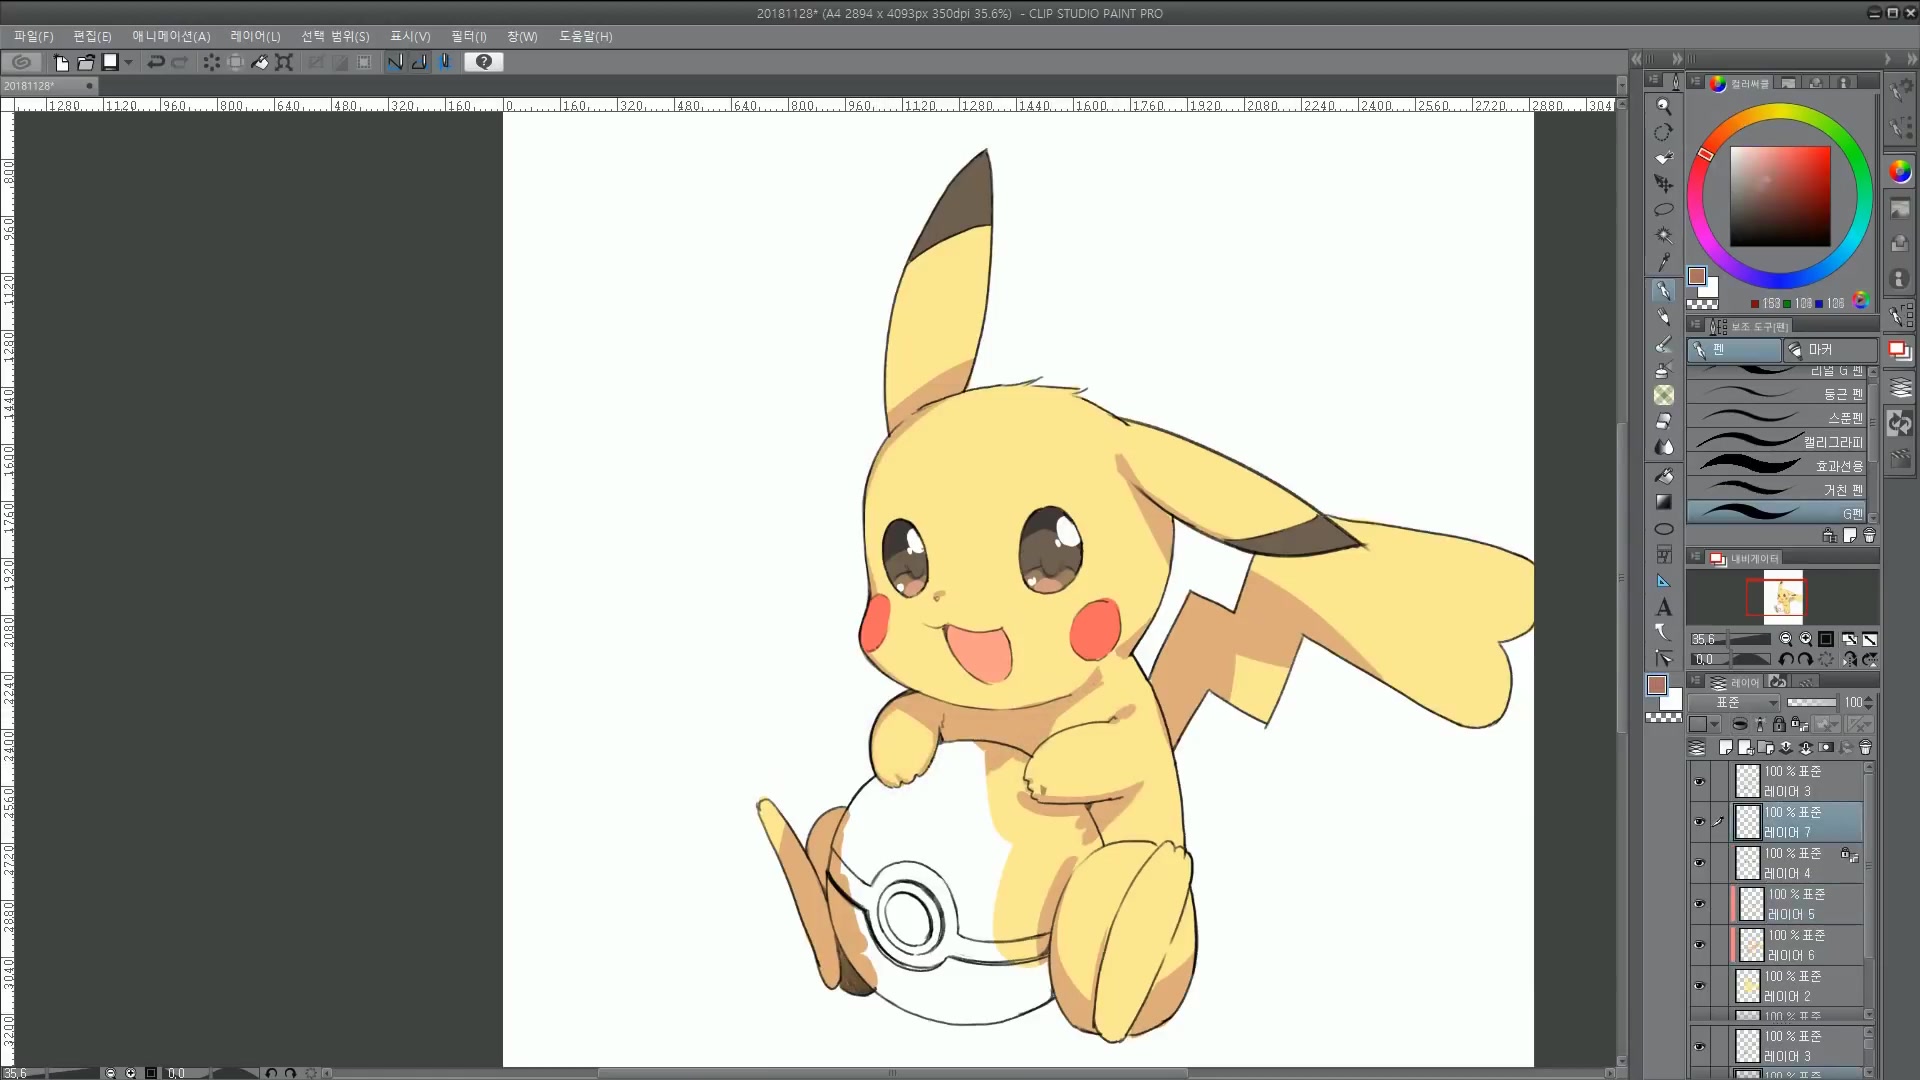This screenshot has height=1080, width=1920.
Task: Click the New file toolbar icon
Action: click(x=61, y=62)
